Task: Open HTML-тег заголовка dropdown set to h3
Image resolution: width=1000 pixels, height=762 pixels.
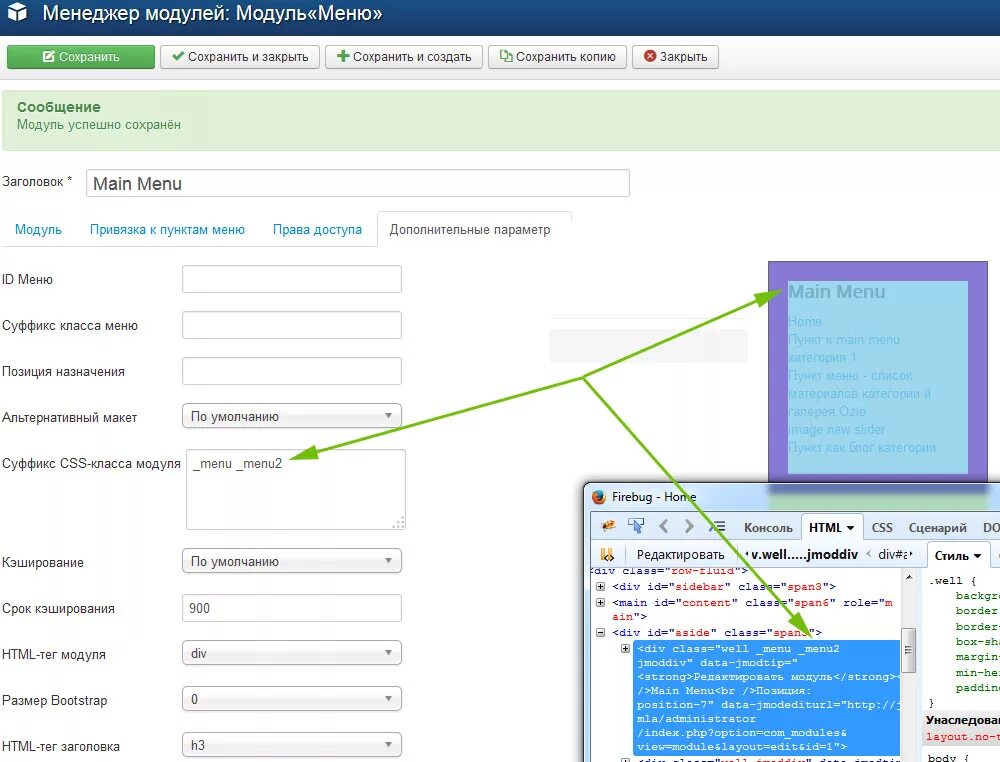Action: coord(292,745)
